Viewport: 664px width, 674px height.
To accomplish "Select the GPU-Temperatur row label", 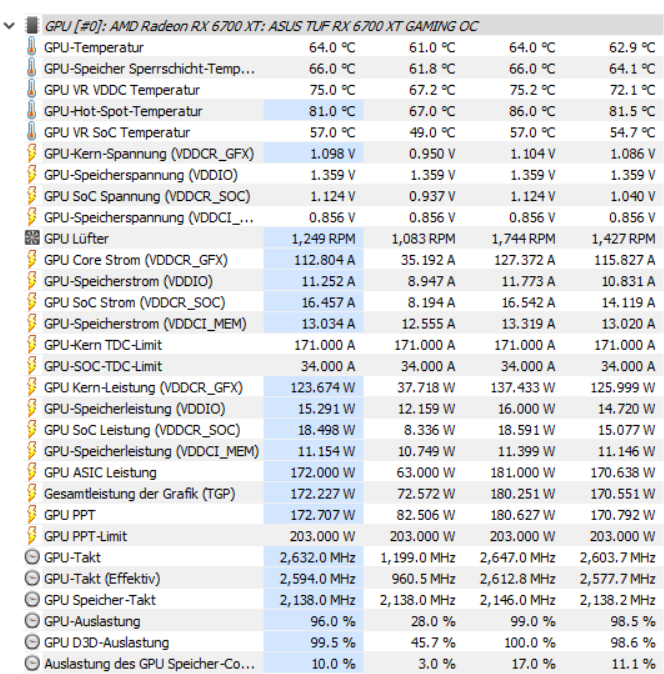I will tap(94, 47).
